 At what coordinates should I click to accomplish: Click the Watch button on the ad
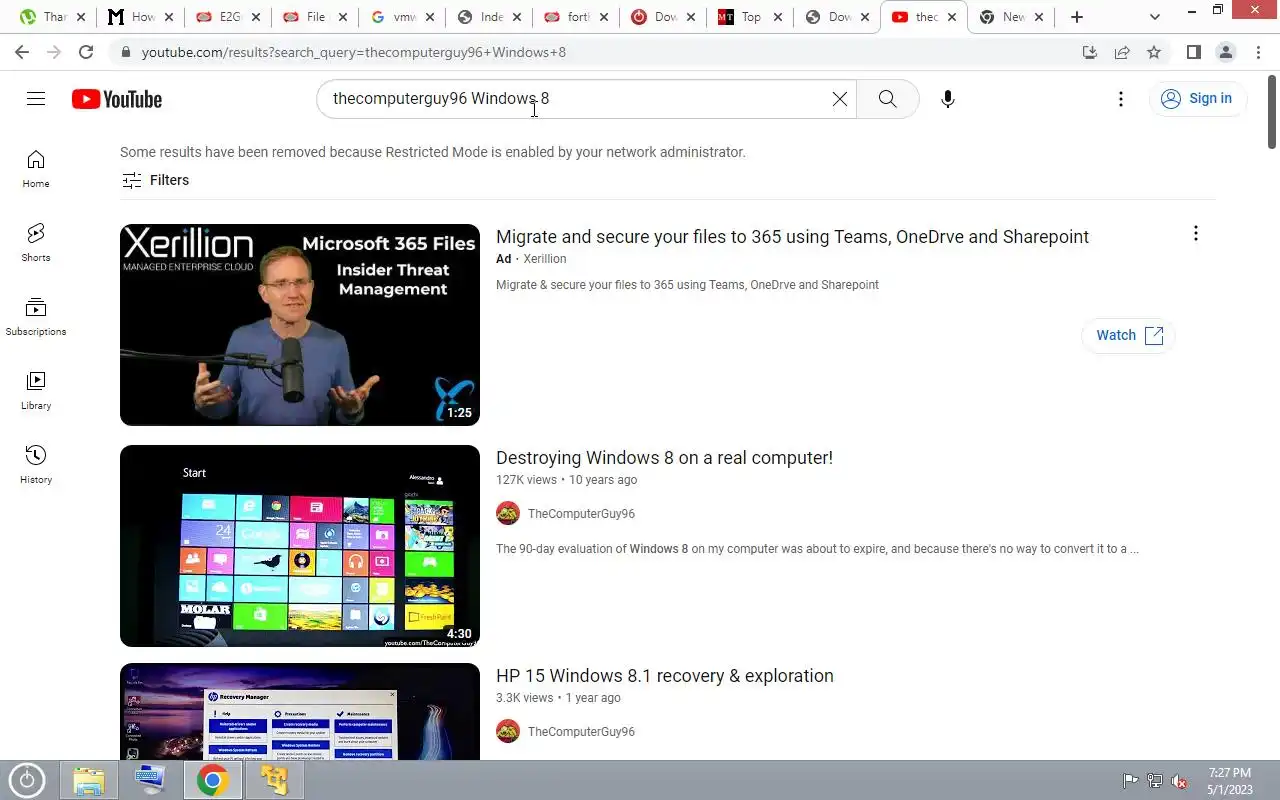(x=1129, y=335)
